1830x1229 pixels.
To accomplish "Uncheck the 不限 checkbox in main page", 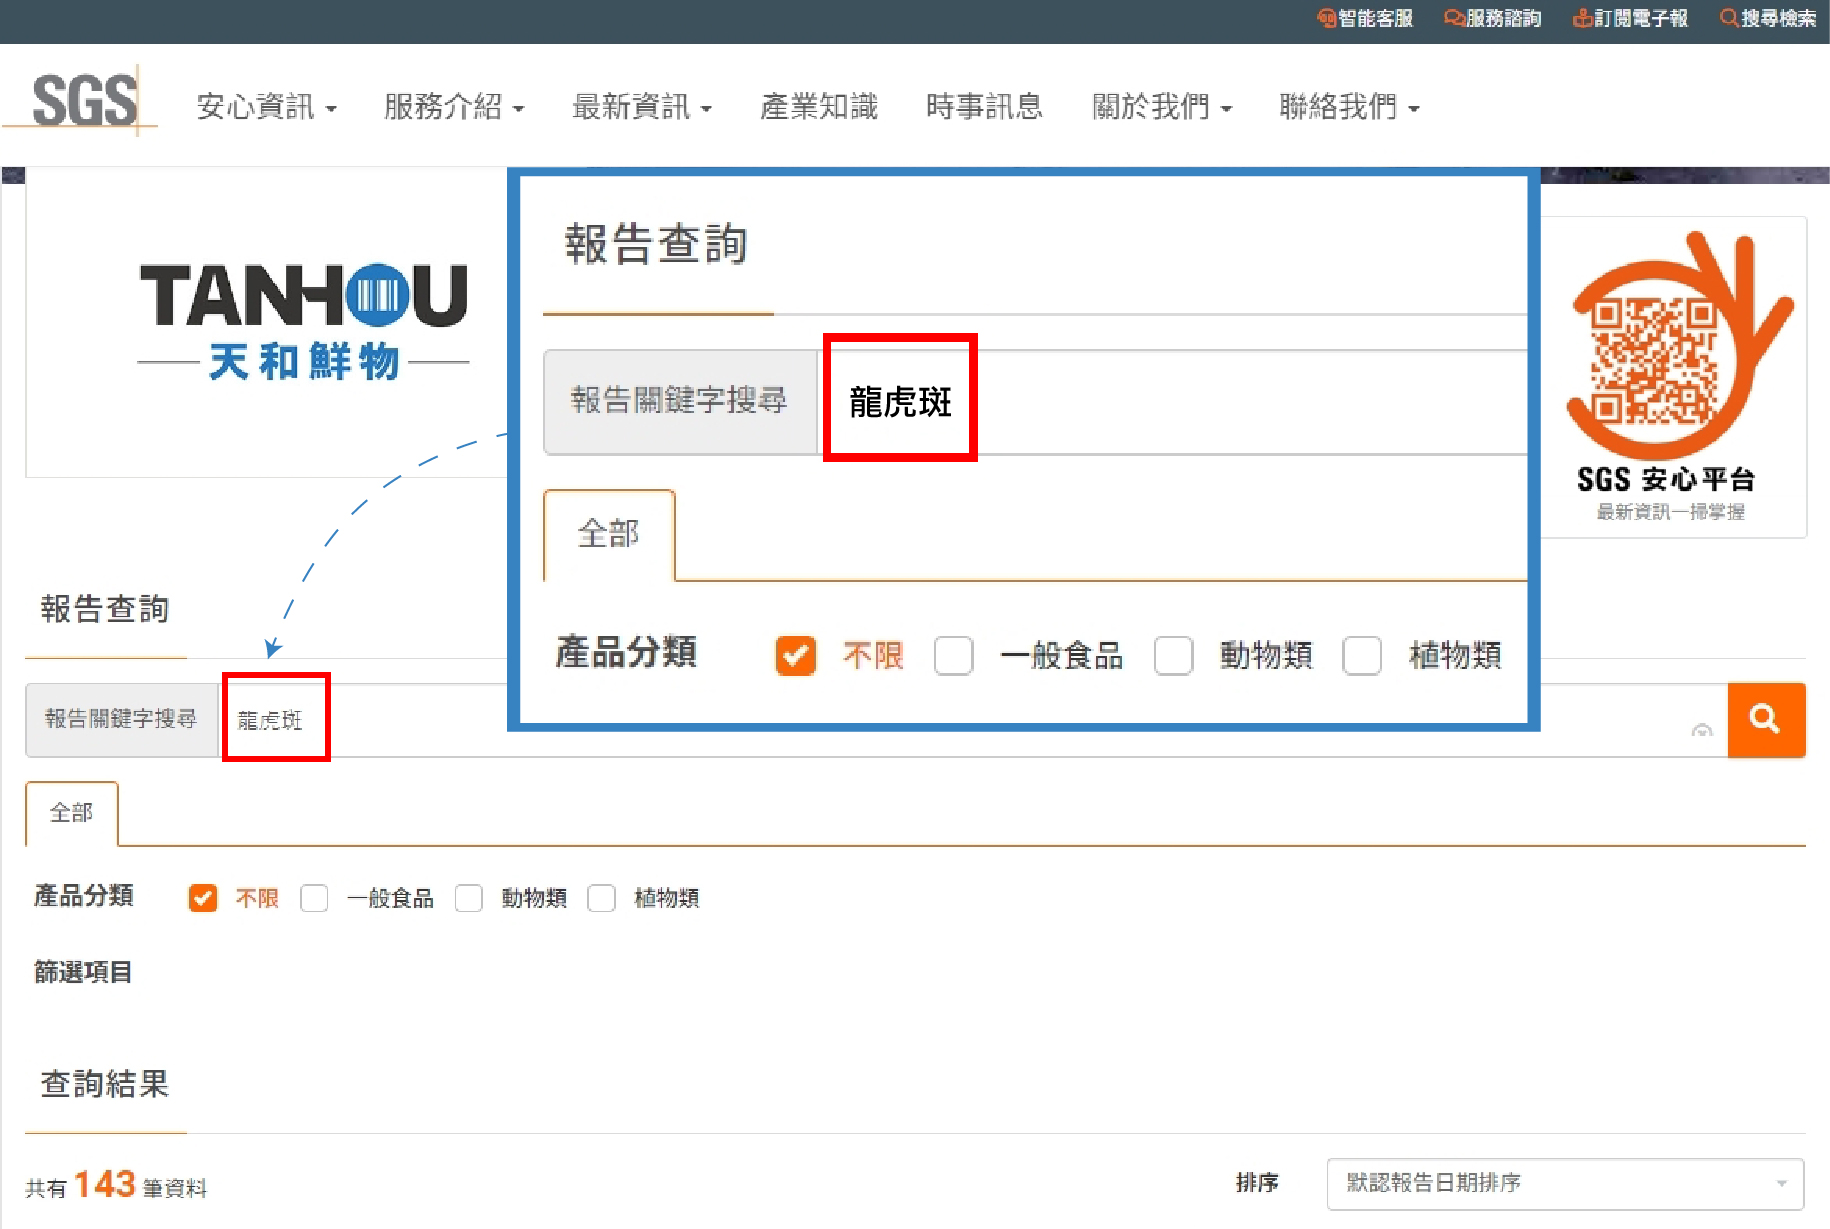I will click(203, 898).
